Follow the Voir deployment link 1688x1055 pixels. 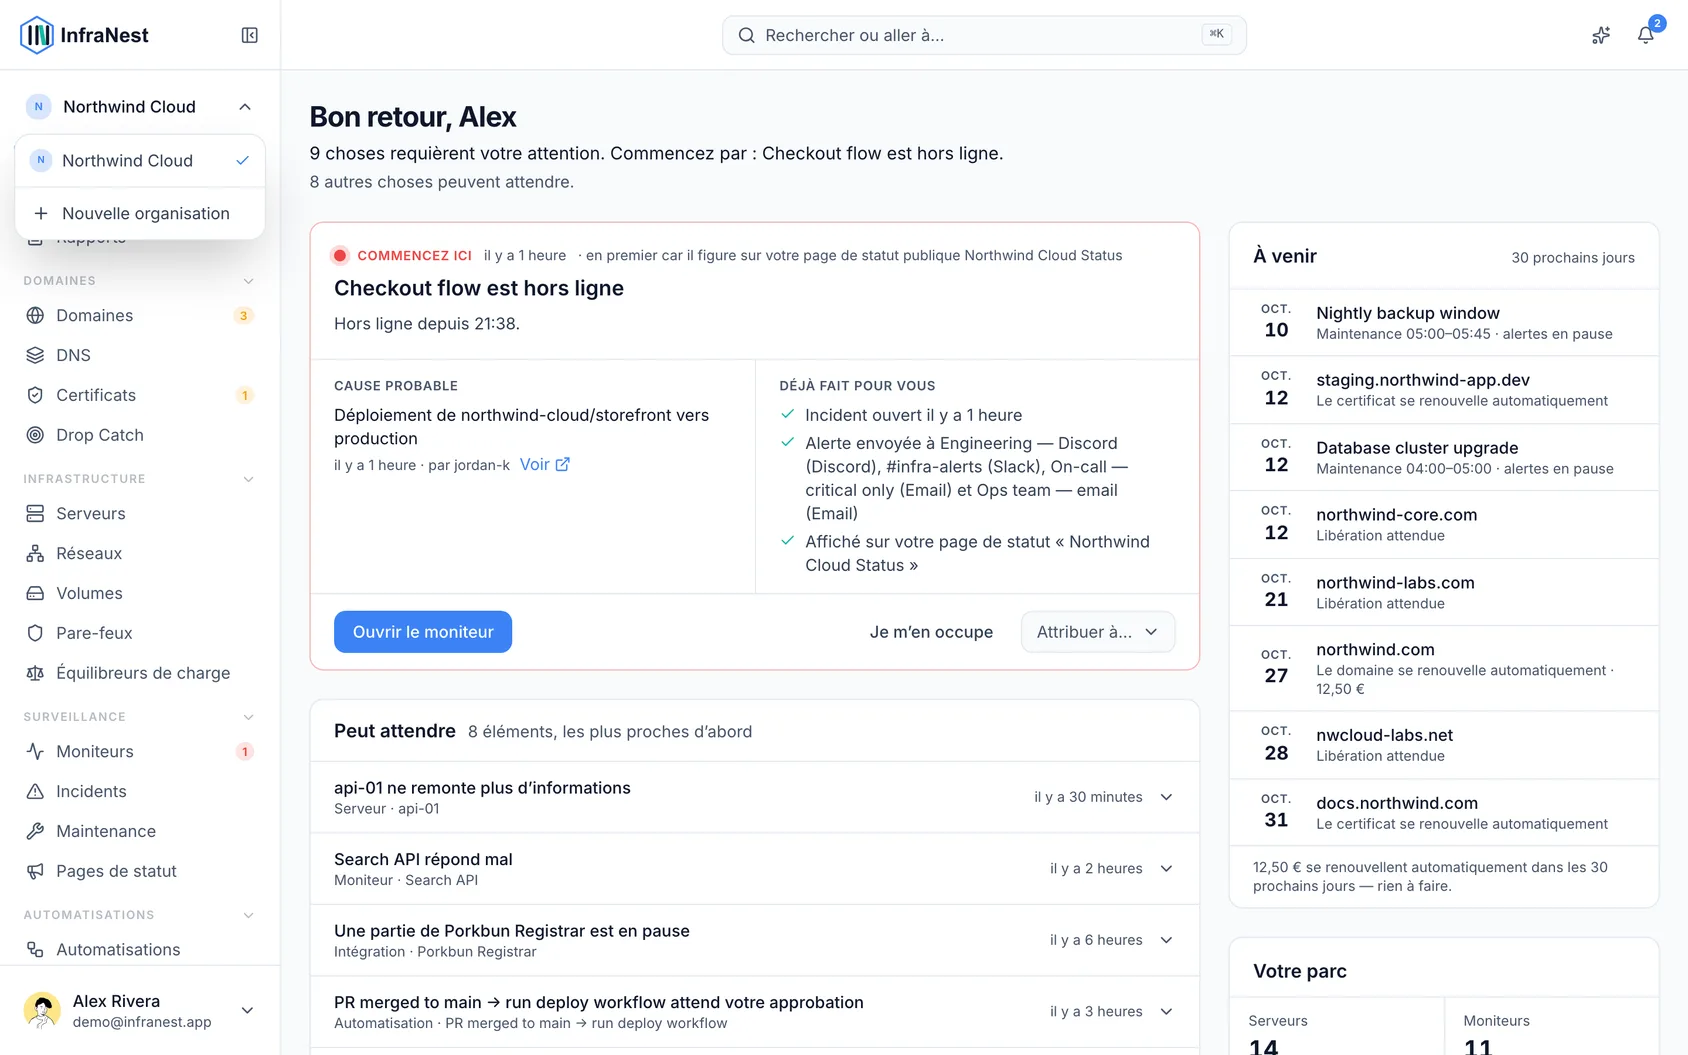tap(545, 464)
